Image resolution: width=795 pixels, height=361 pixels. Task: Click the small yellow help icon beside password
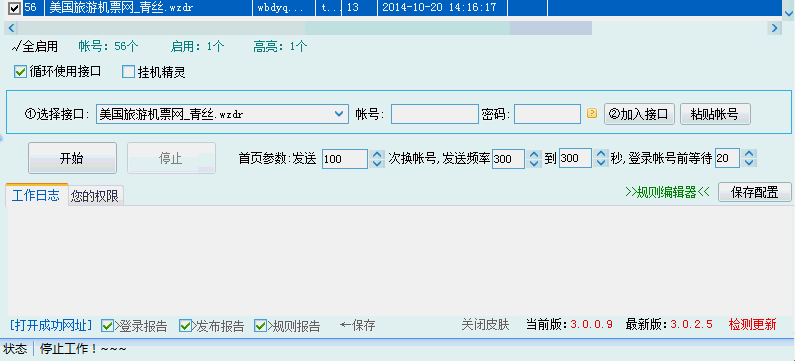point(592,114)
